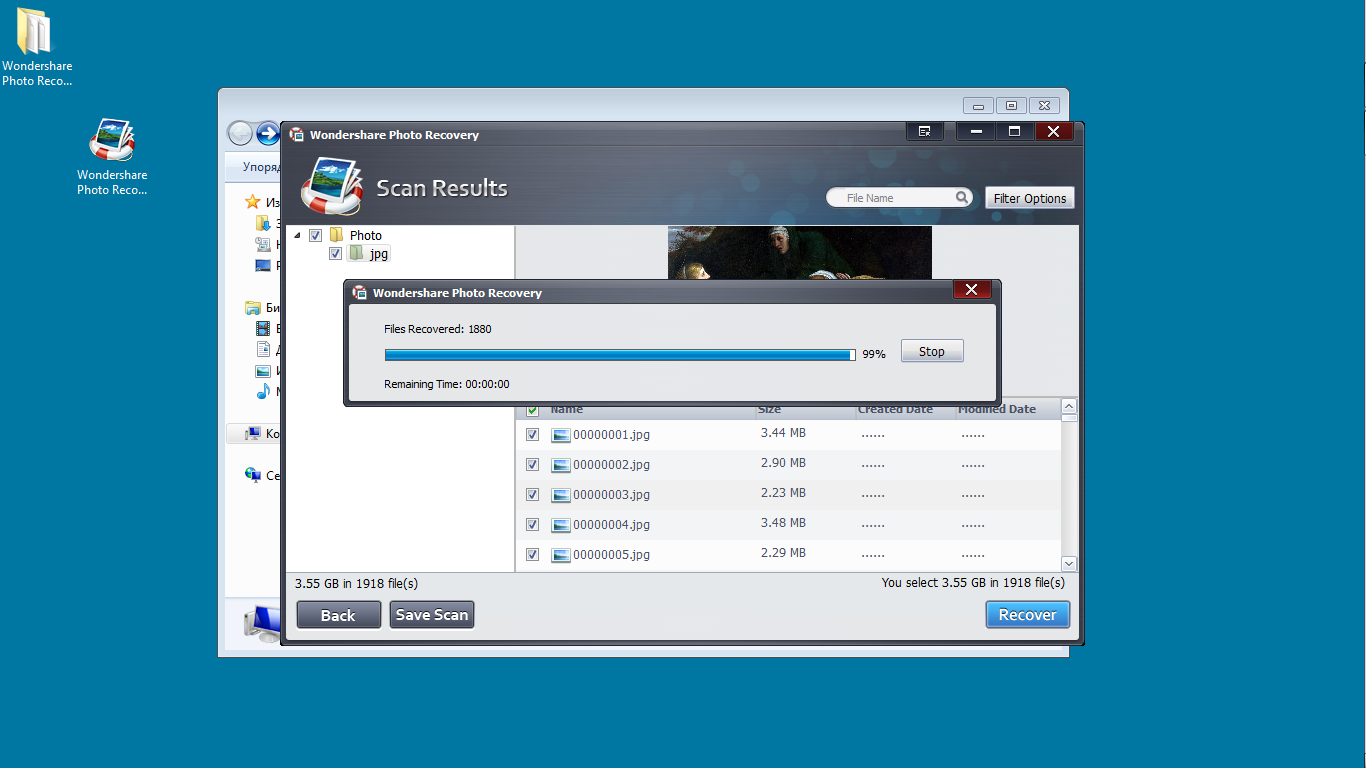The height and width of the screenshot is (768, 1366).
Task: Open the title bar menu icon beside minimize
Action: point(925,131)
